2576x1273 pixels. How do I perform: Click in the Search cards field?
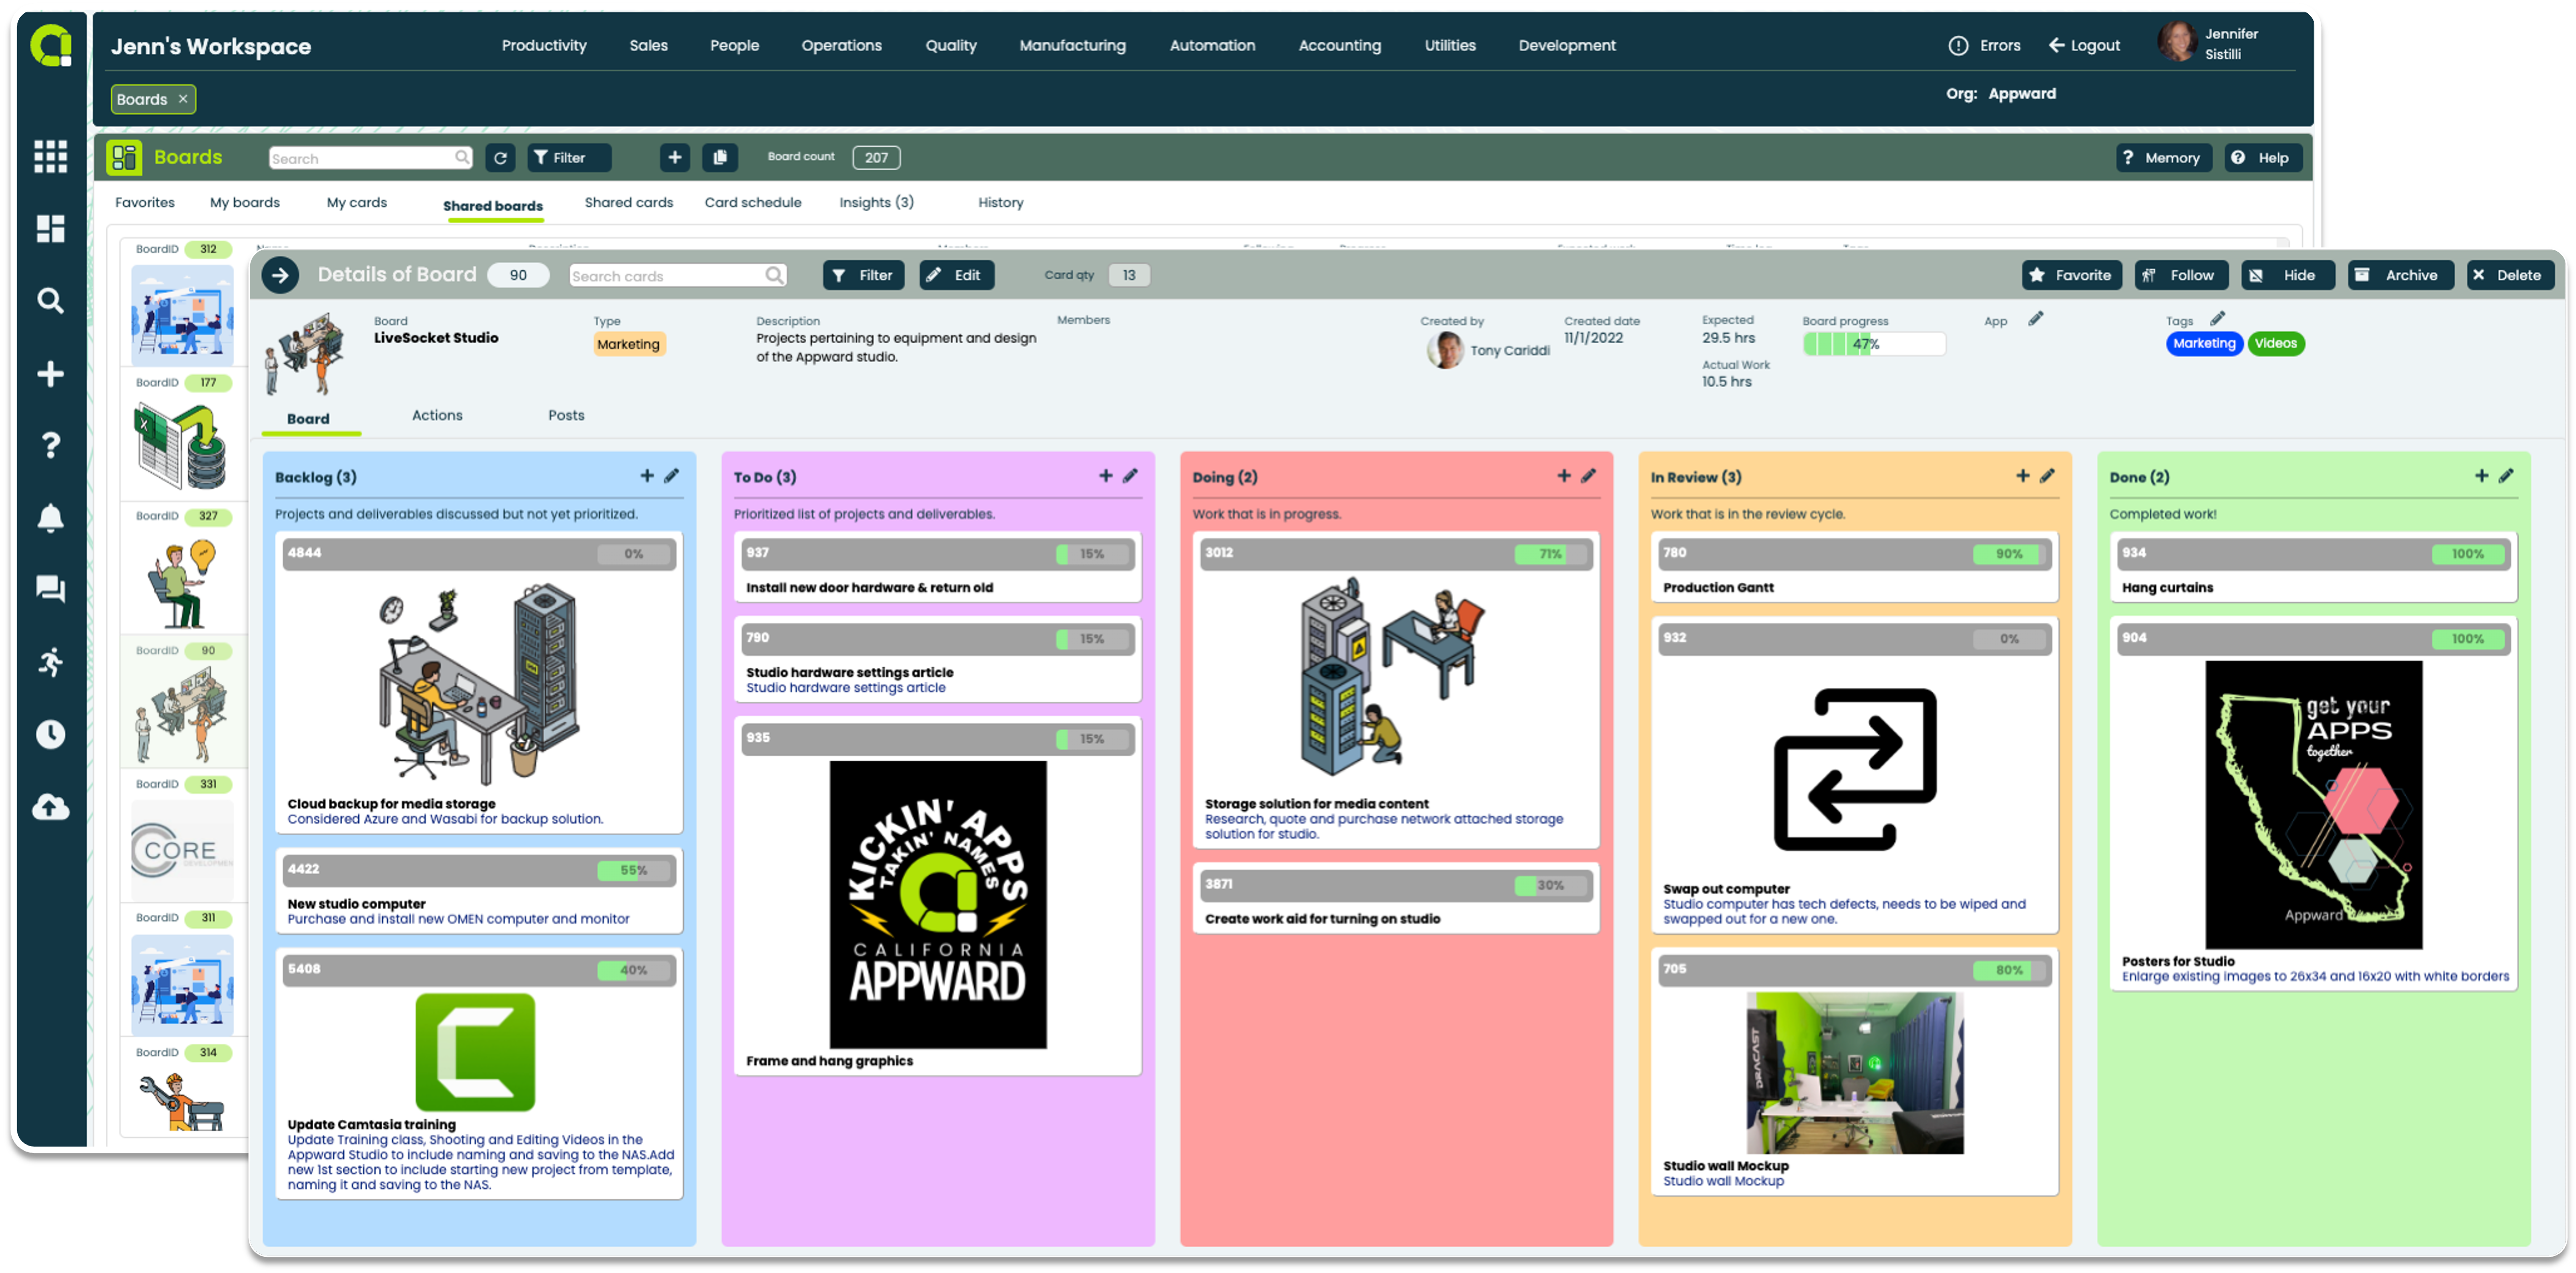pyautogui.click(x=677, y=275)
